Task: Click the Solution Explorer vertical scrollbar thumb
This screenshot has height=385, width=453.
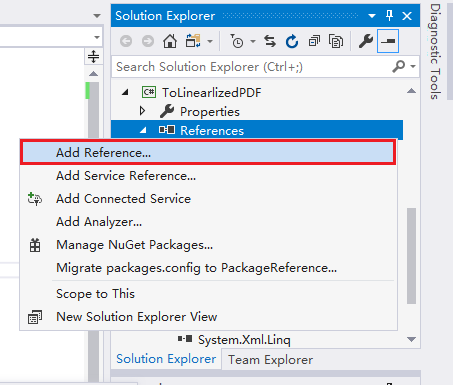Action: 412,256
